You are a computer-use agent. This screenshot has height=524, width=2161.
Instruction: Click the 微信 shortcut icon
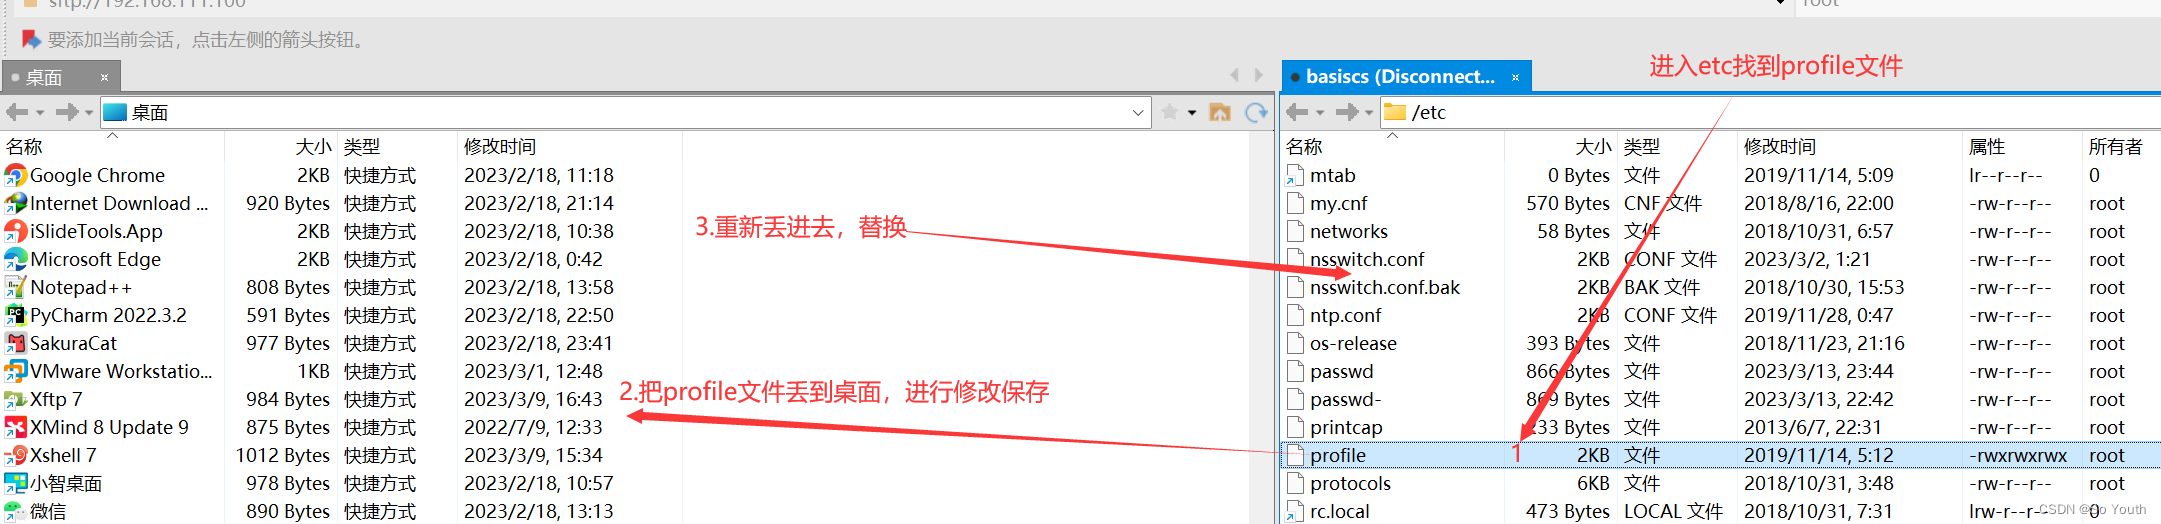(15, 511)
